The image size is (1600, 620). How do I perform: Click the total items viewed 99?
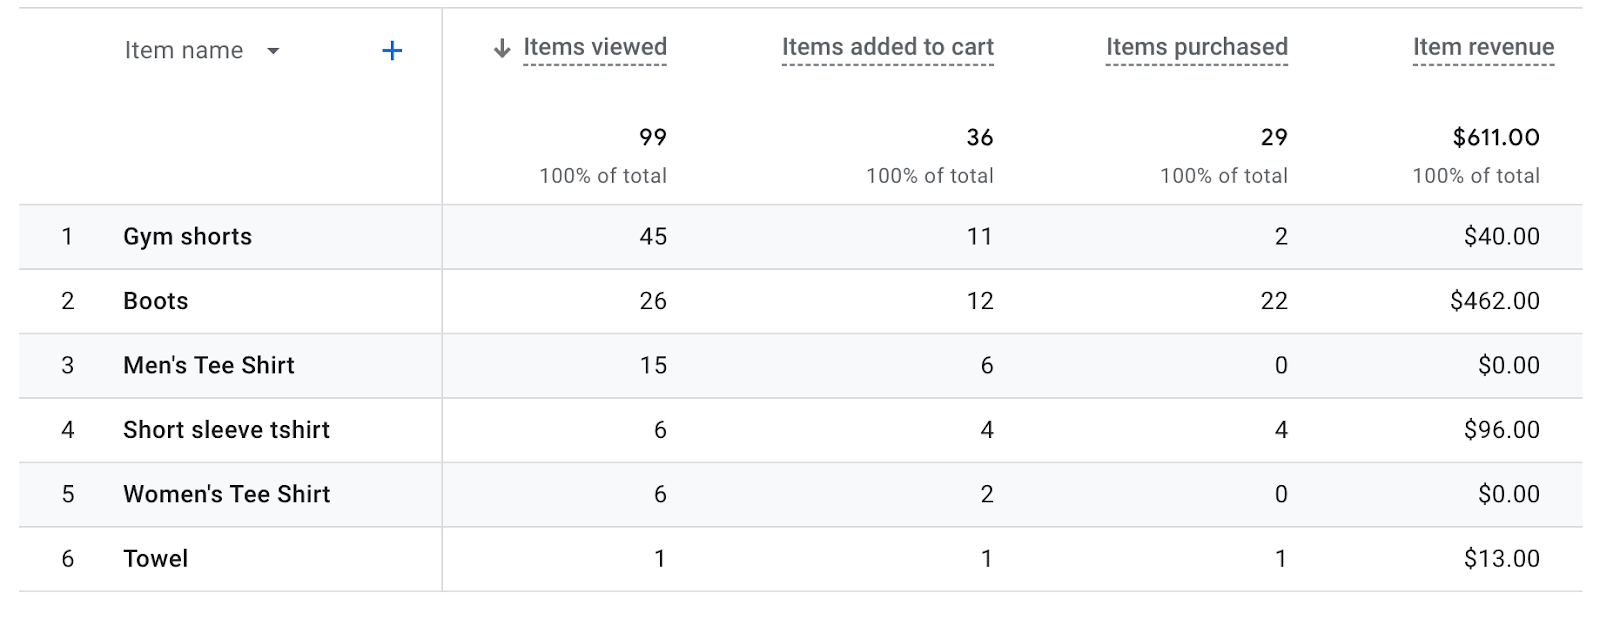click(x=652, y=137)
